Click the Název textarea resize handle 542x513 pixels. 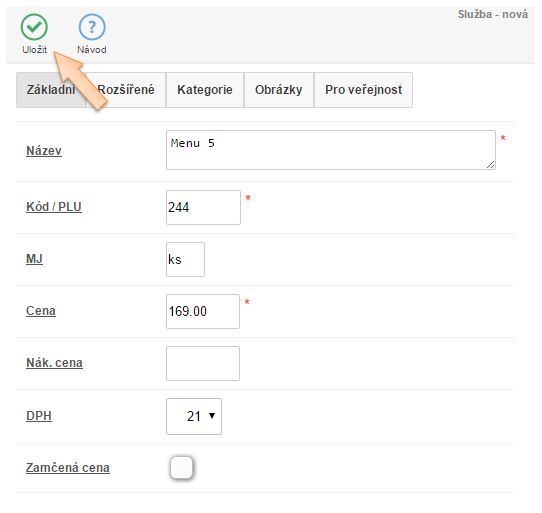490,165
